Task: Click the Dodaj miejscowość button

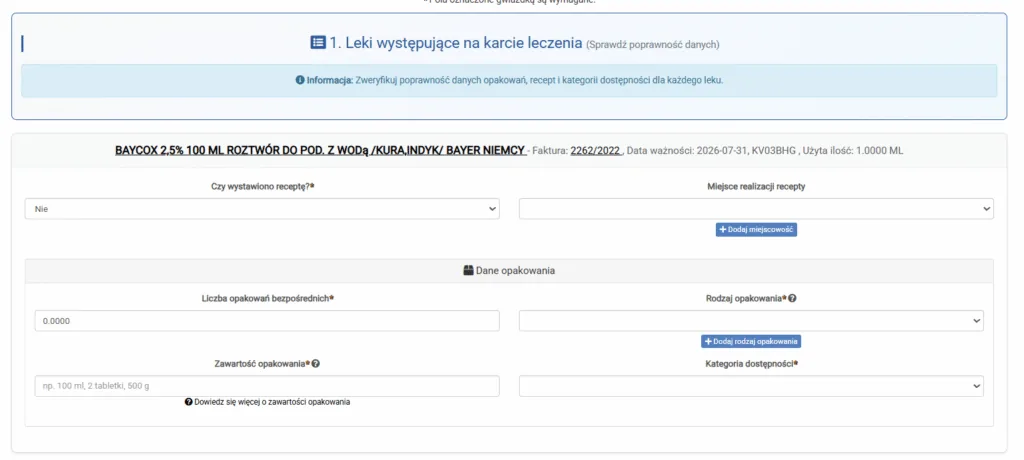Action: [x=756, y=230]
